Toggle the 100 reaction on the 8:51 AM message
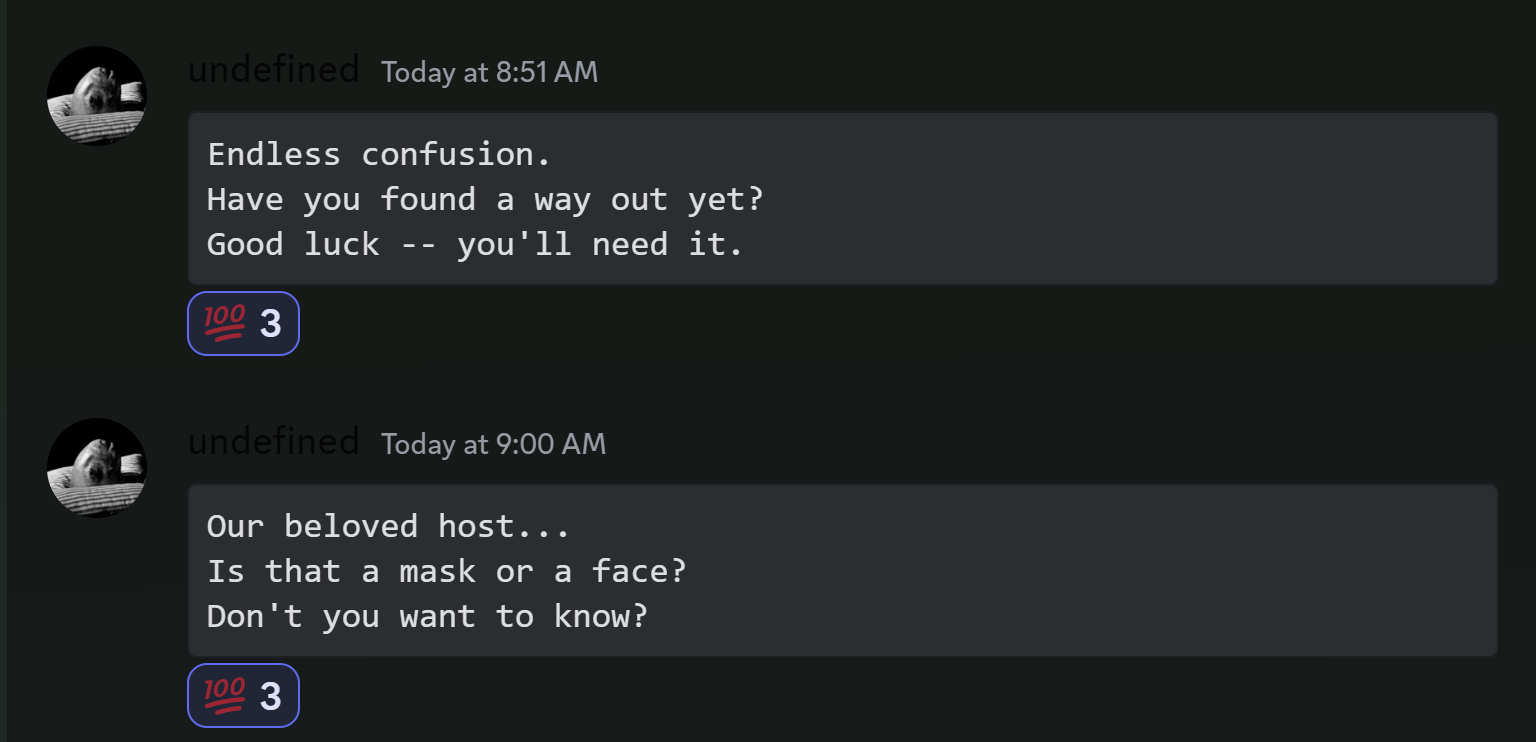The image size is (1536, 742). point(243,323)
